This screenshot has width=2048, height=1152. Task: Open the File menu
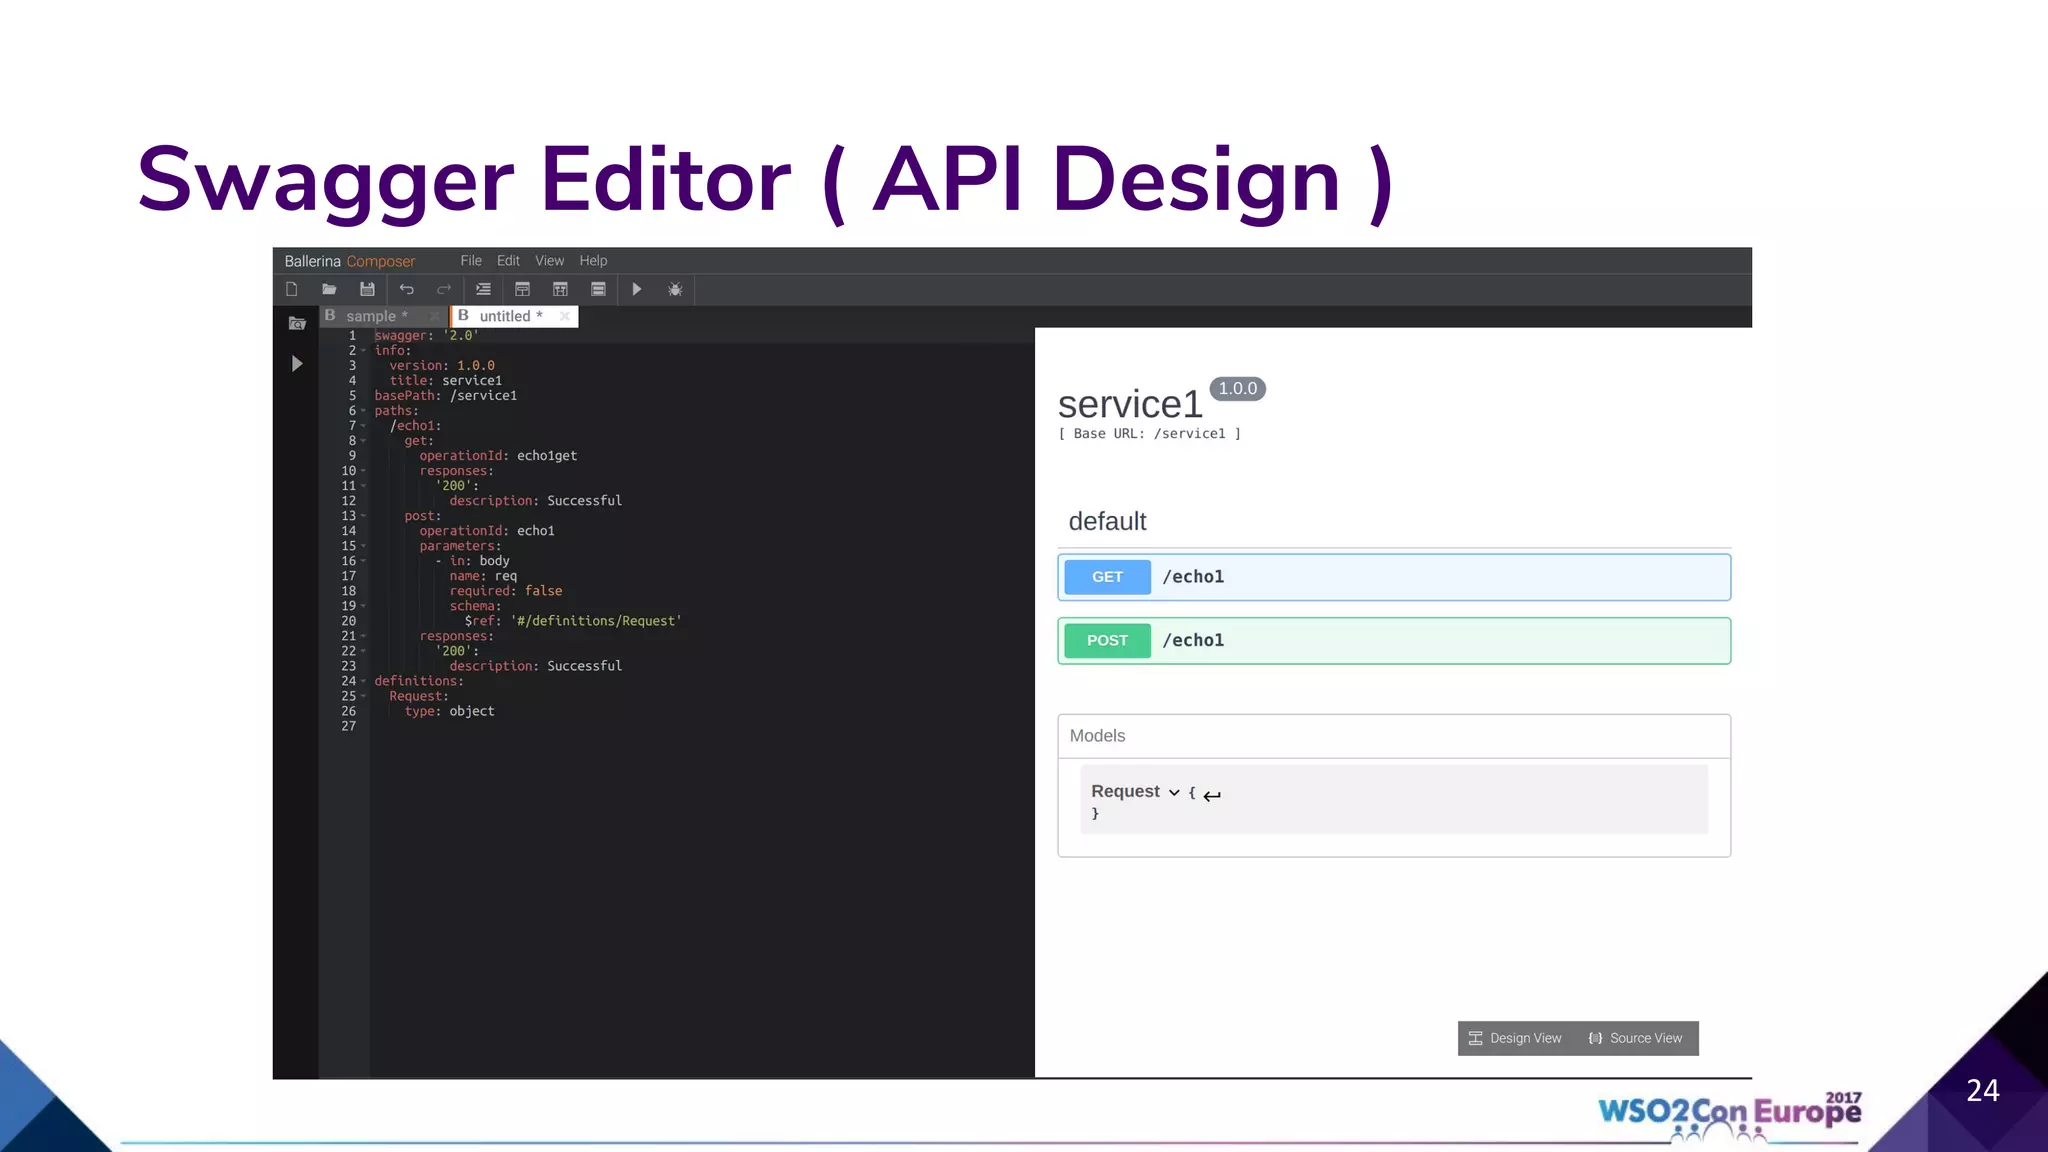[x=471, y=260]
